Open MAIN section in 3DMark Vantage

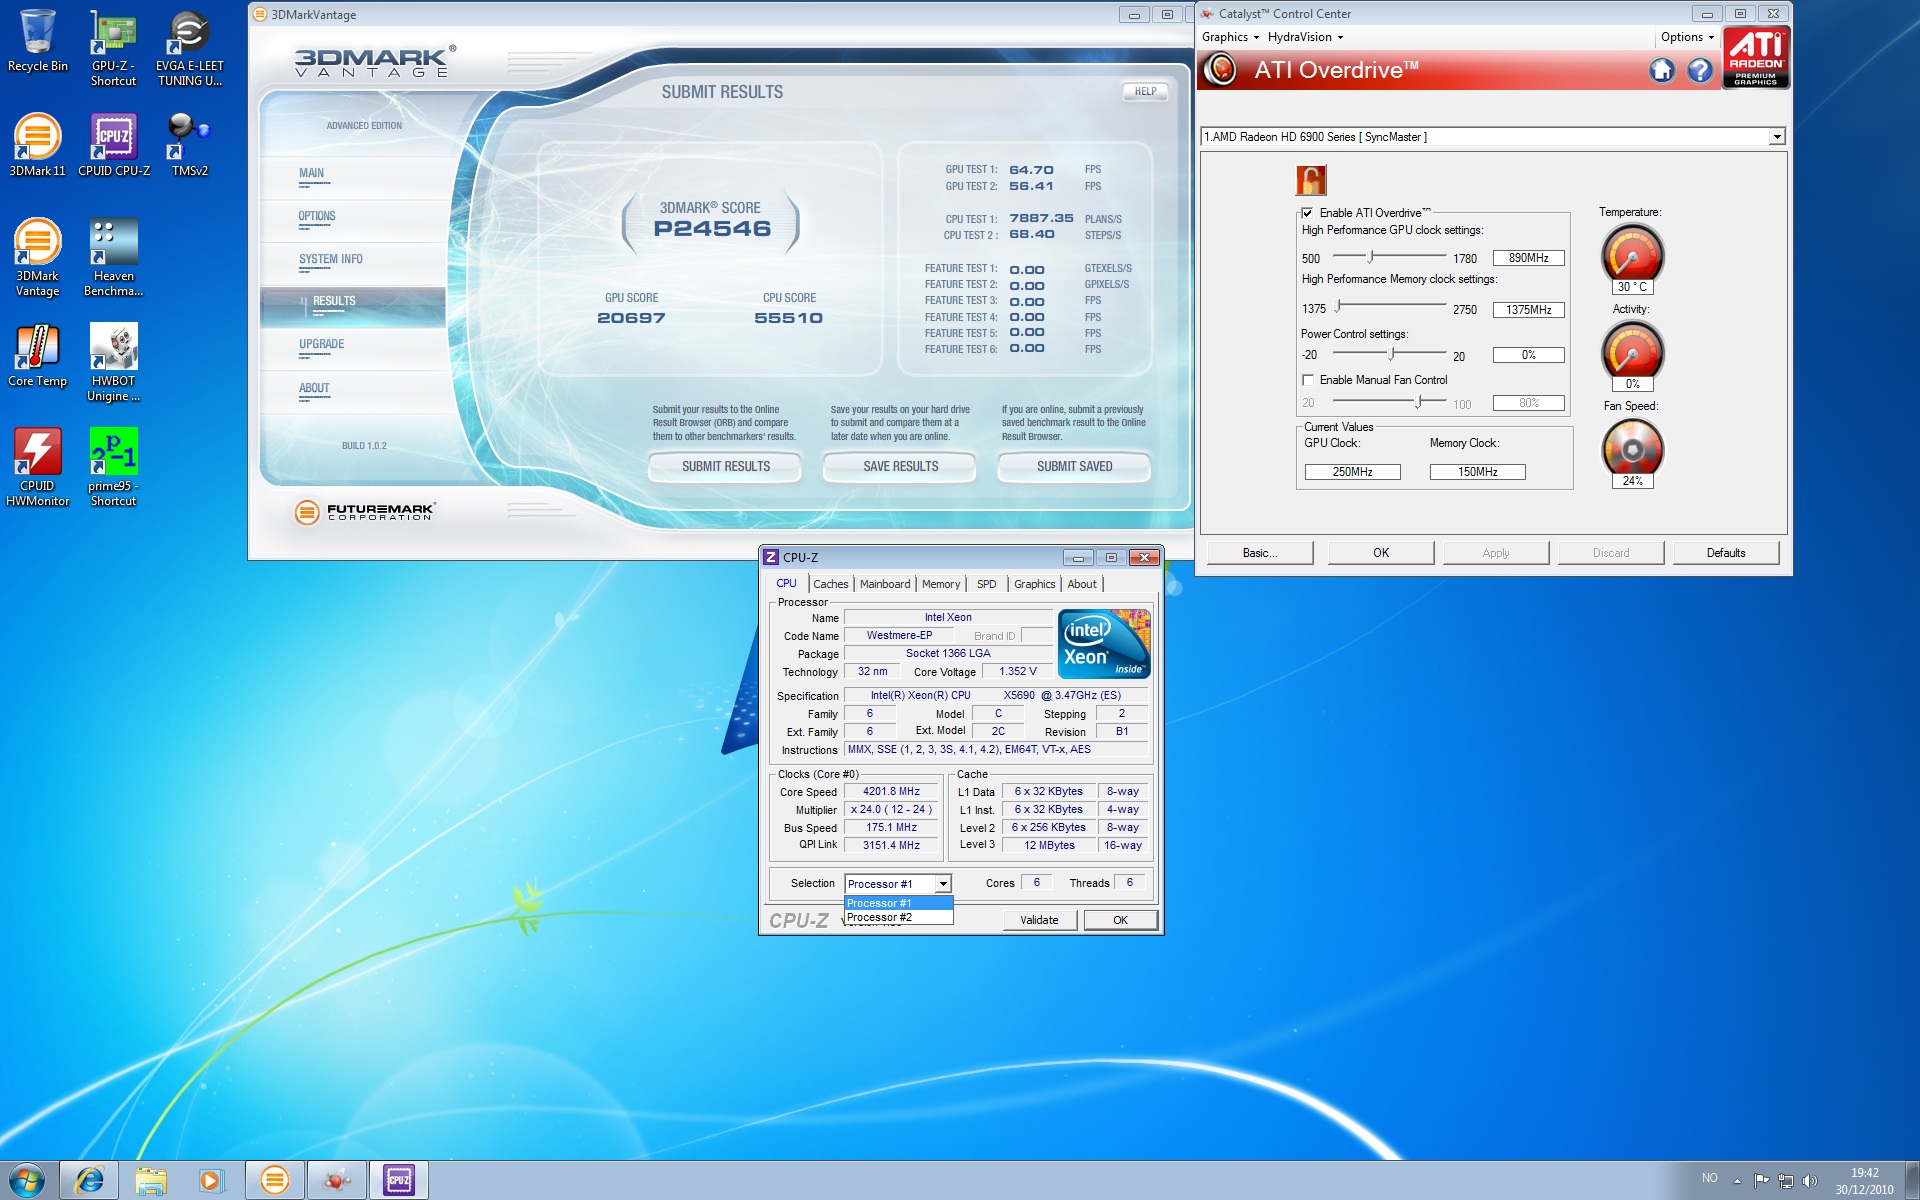(x=353, y=176)
